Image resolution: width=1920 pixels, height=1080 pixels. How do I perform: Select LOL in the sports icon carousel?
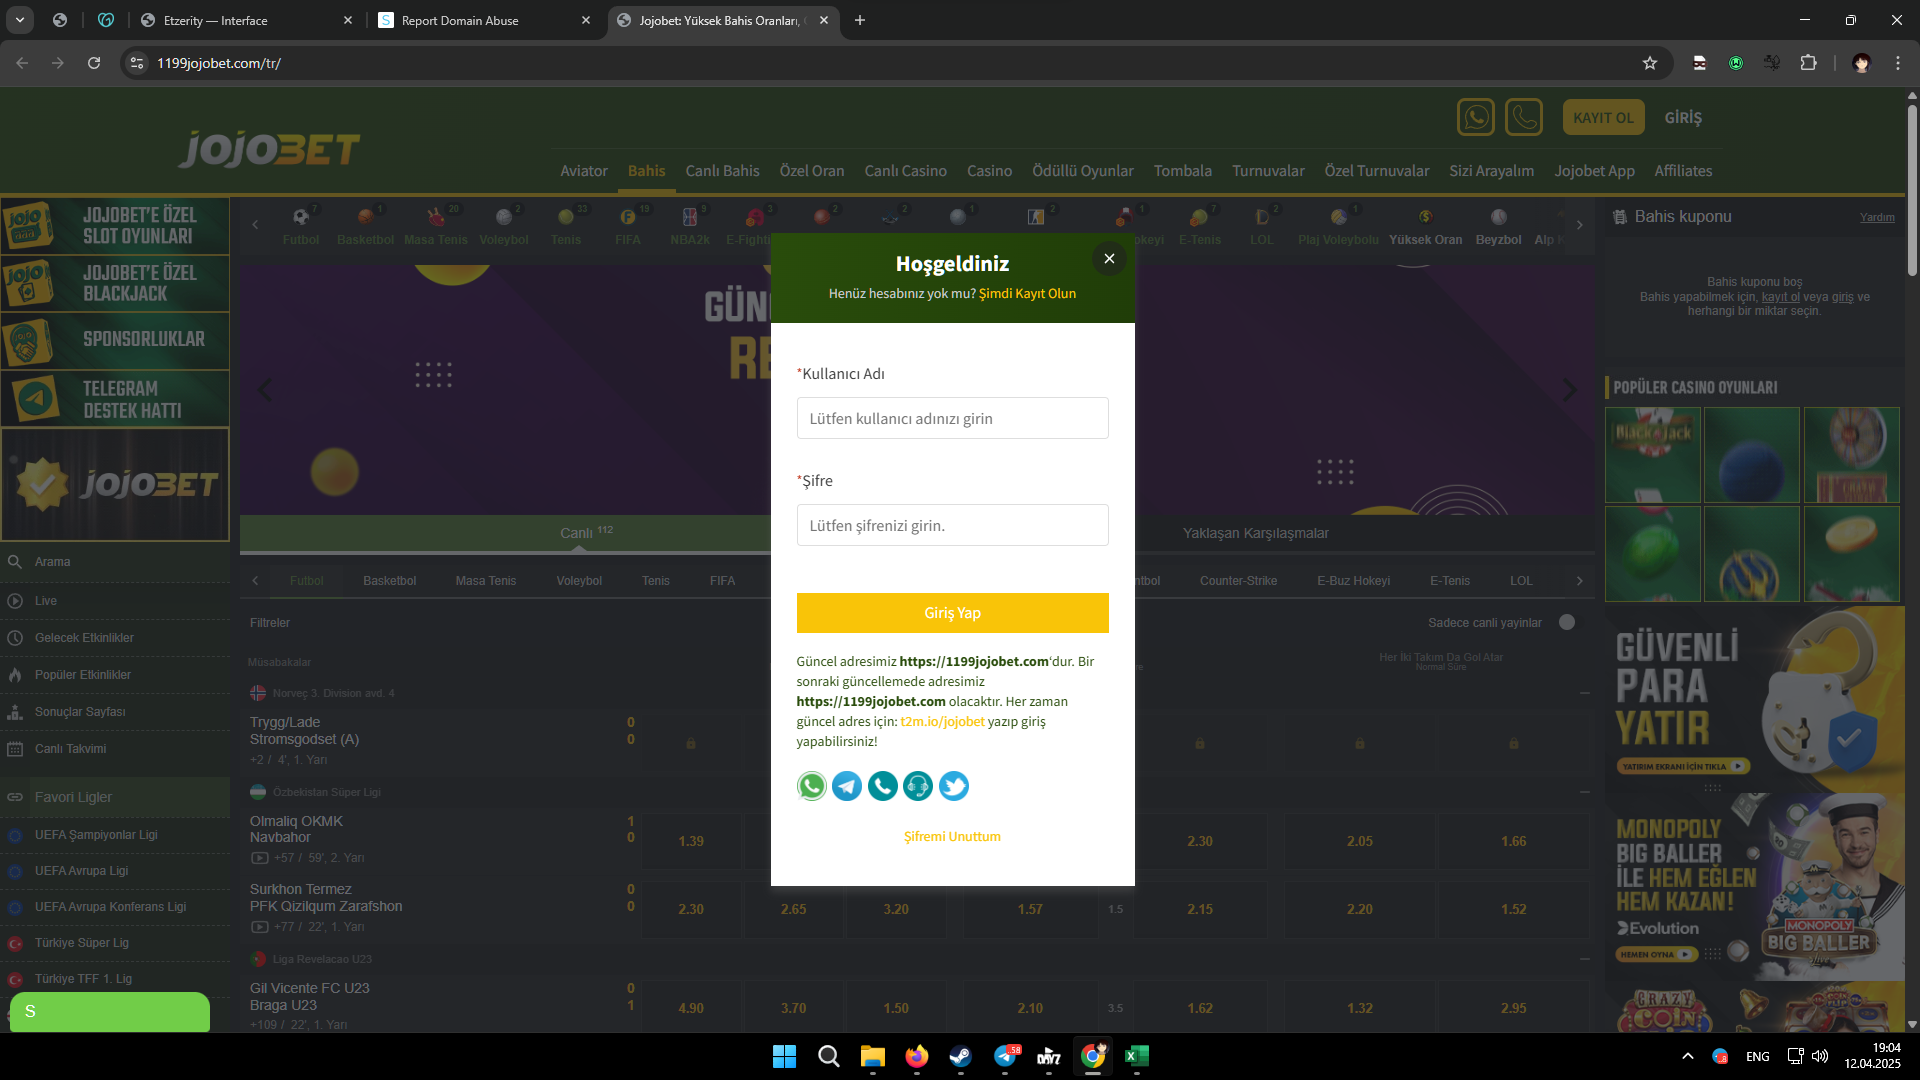[x=1262, y=226]
